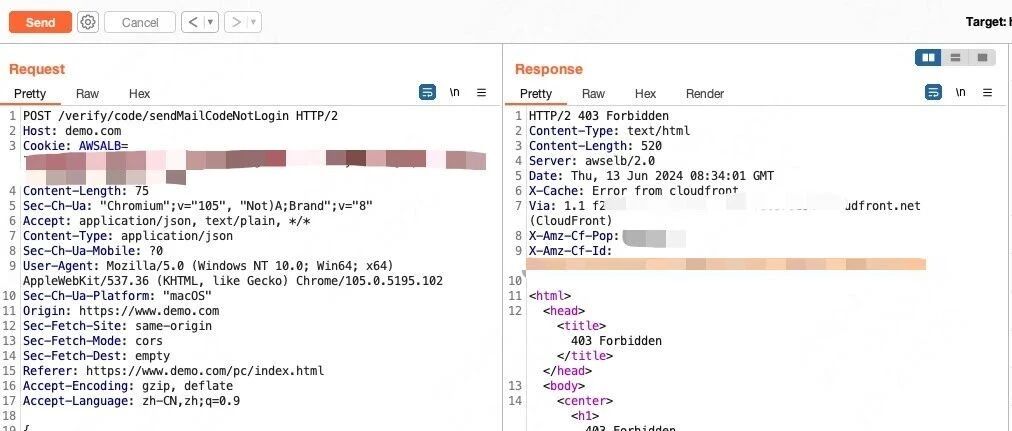Click Content-Type: text/html in response

pos(609,131)
